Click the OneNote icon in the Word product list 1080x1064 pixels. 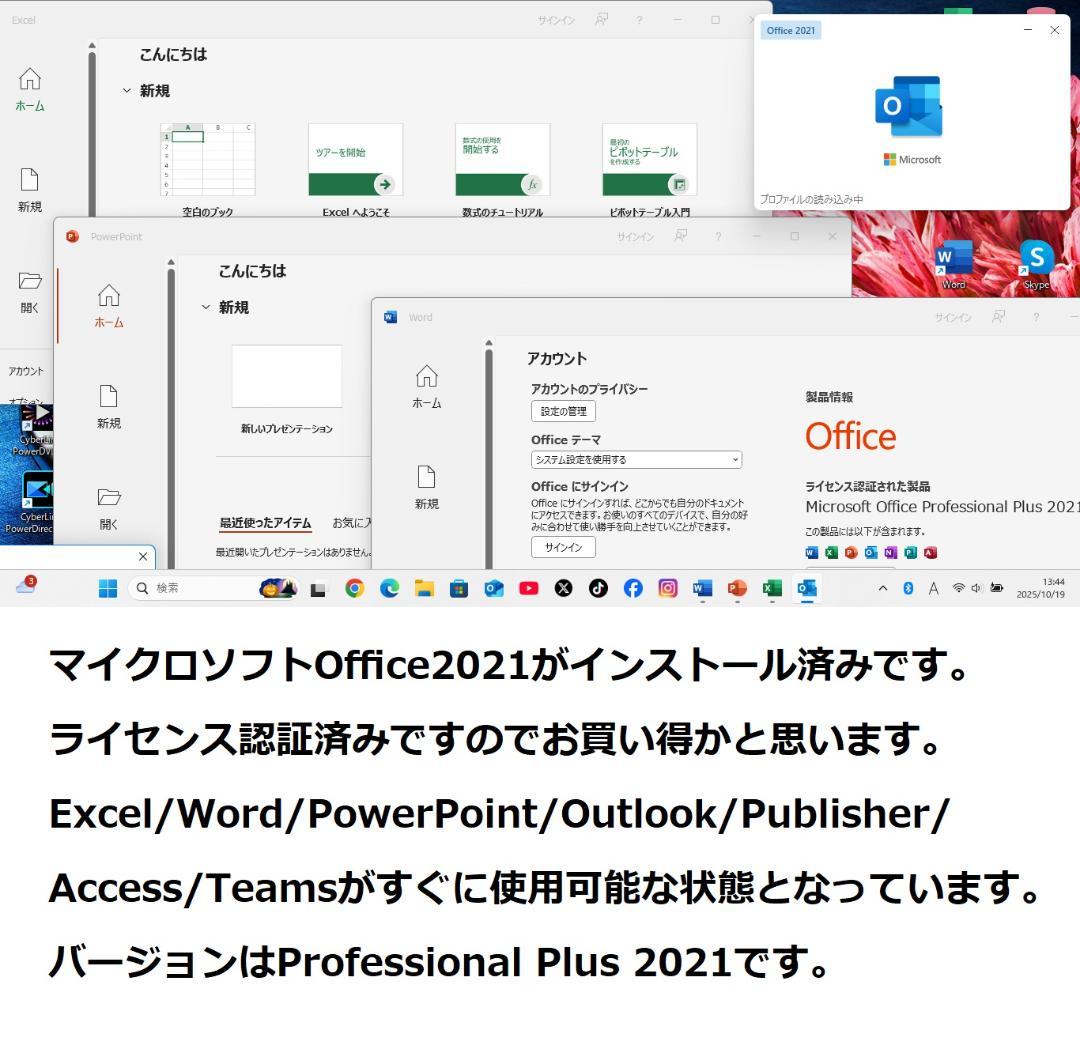click(x=891, y=552)
